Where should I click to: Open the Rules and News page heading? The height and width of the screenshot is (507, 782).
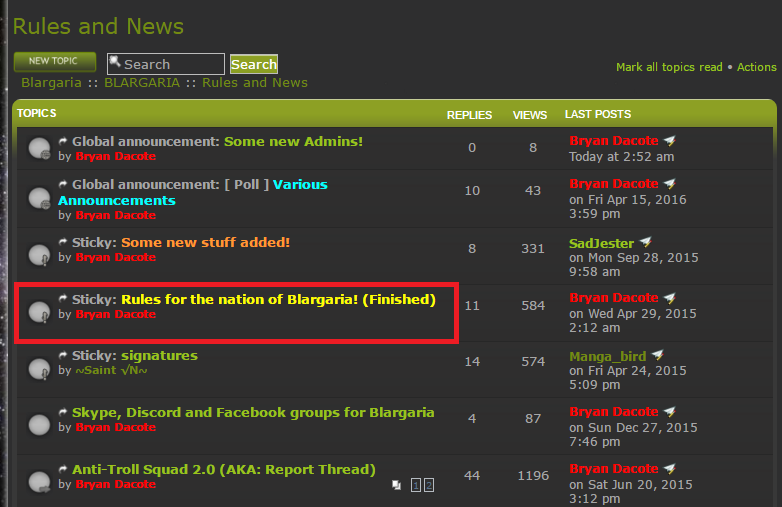pyautogui.click(x=98, y=26)
